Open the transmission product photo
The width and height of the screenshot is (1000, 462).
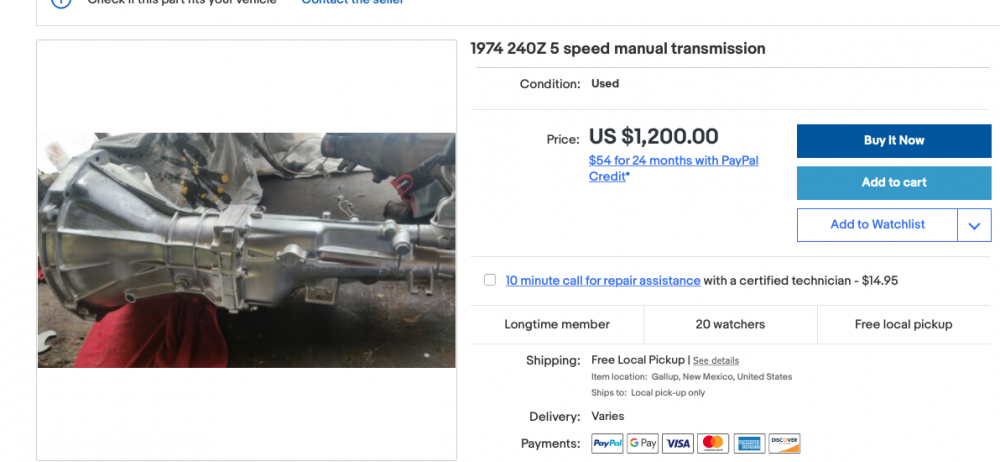click(247, 250)
